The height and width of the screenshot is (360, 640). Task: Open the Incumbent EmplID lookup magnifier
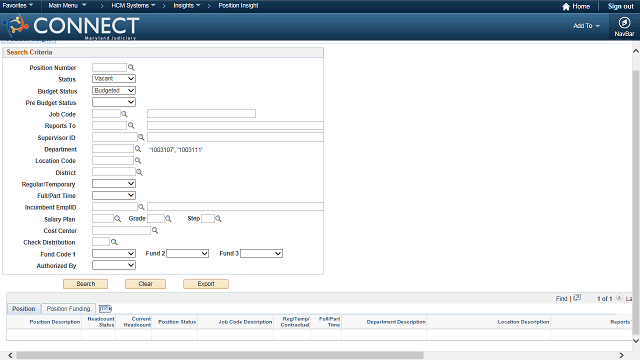[x=141, y=207]
